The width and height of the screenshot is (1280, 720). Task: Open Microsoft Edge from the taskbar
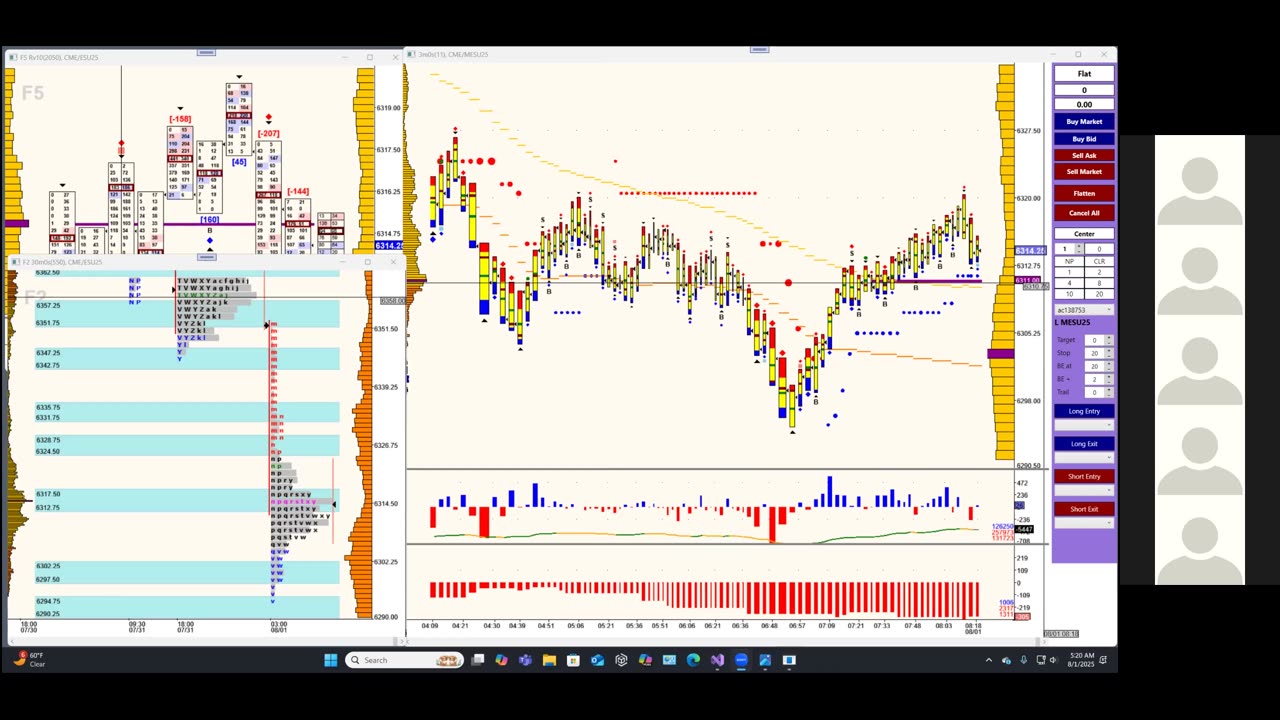pyautogui.click(x=693, y=660)
